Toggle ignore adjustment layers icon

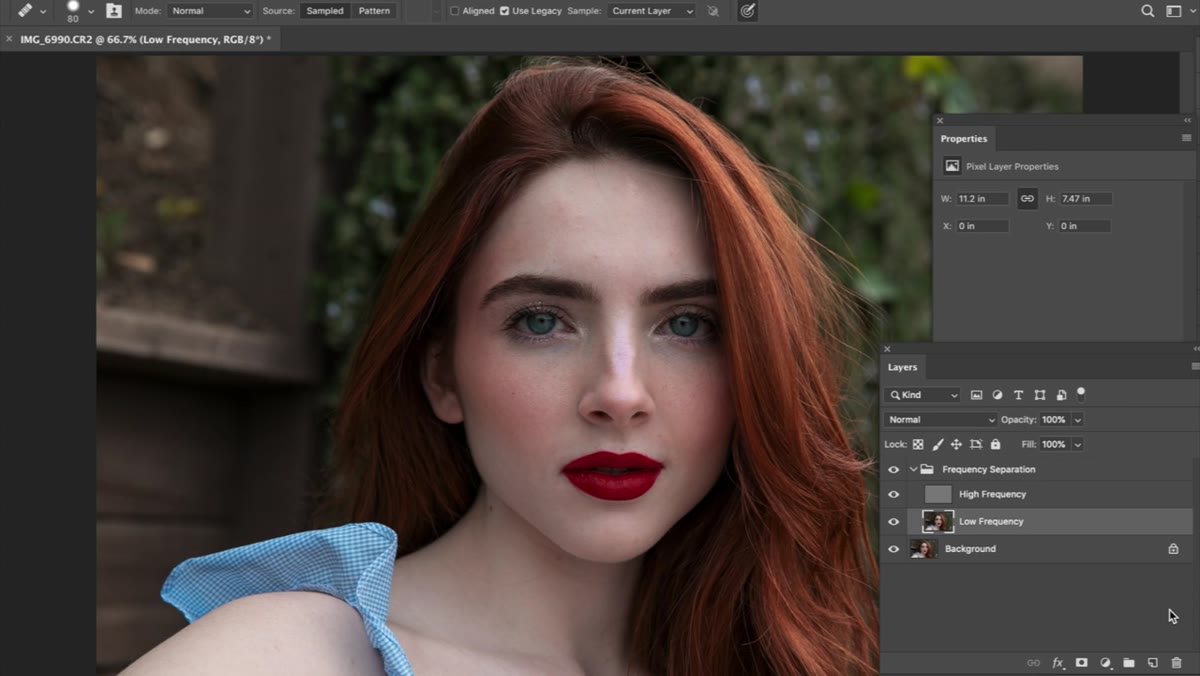[713, 11]
